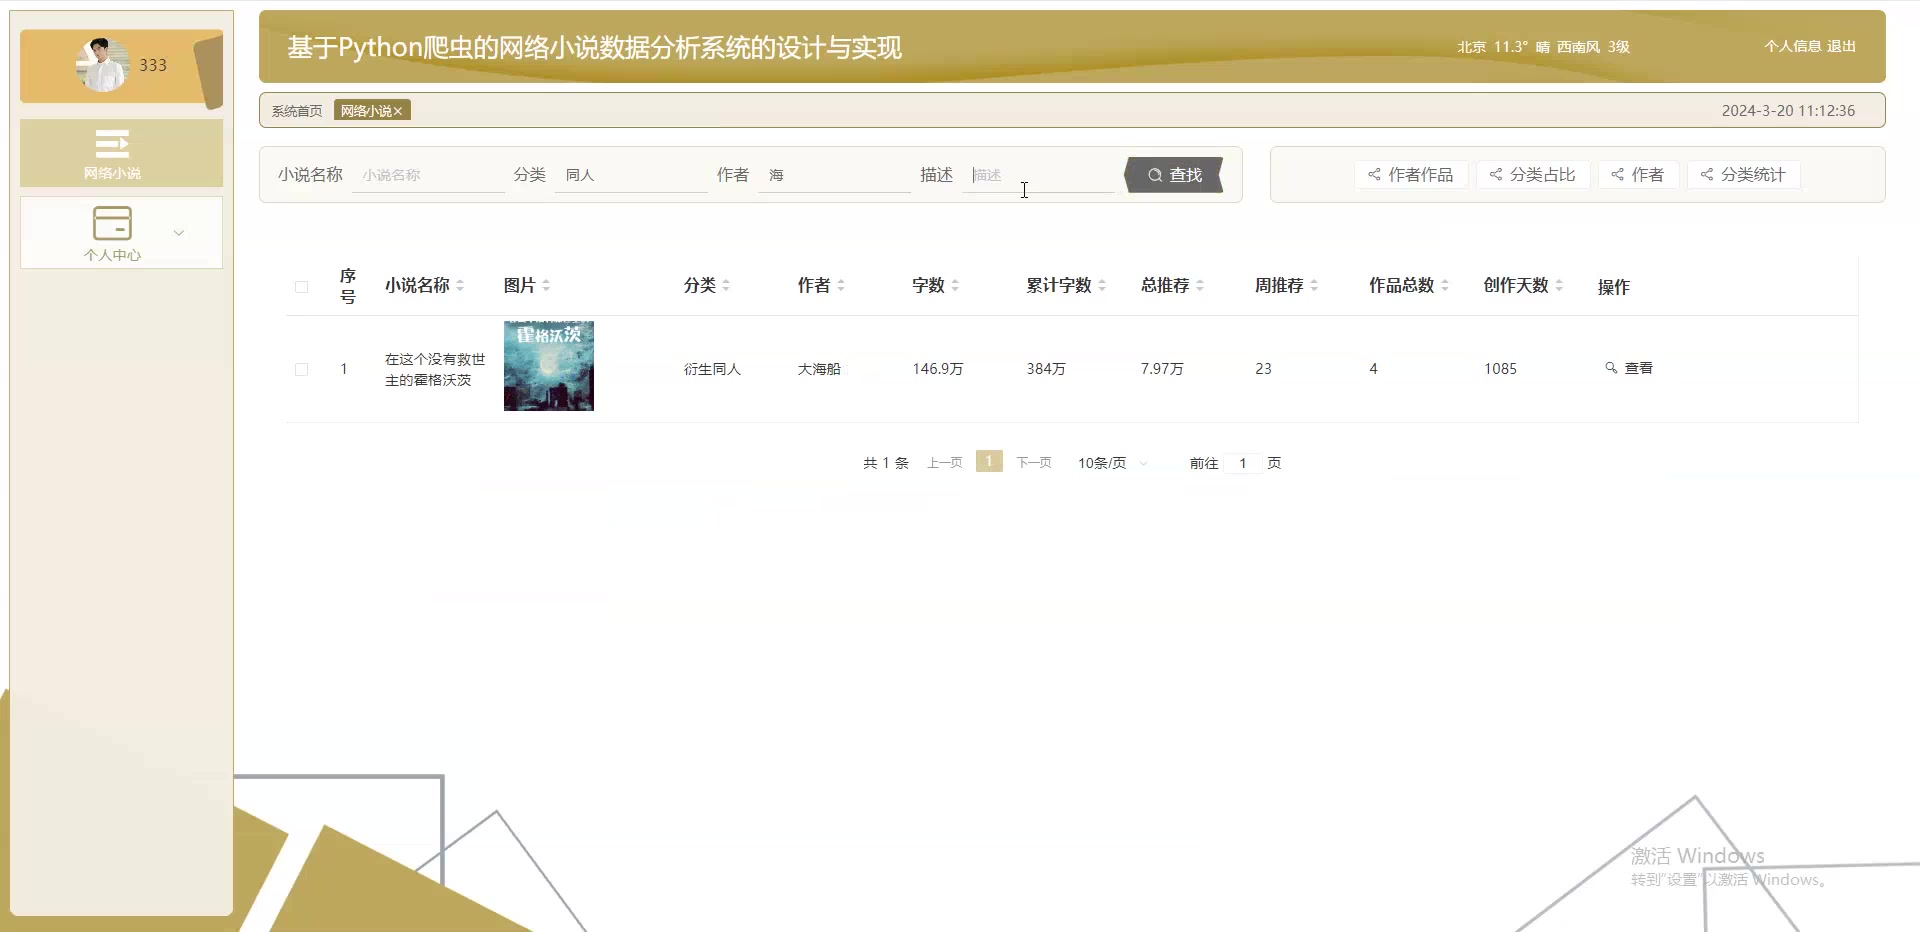Click share icon beside 作者作品
Viewport: 1920px width, 932px height.
[1374, 175]
